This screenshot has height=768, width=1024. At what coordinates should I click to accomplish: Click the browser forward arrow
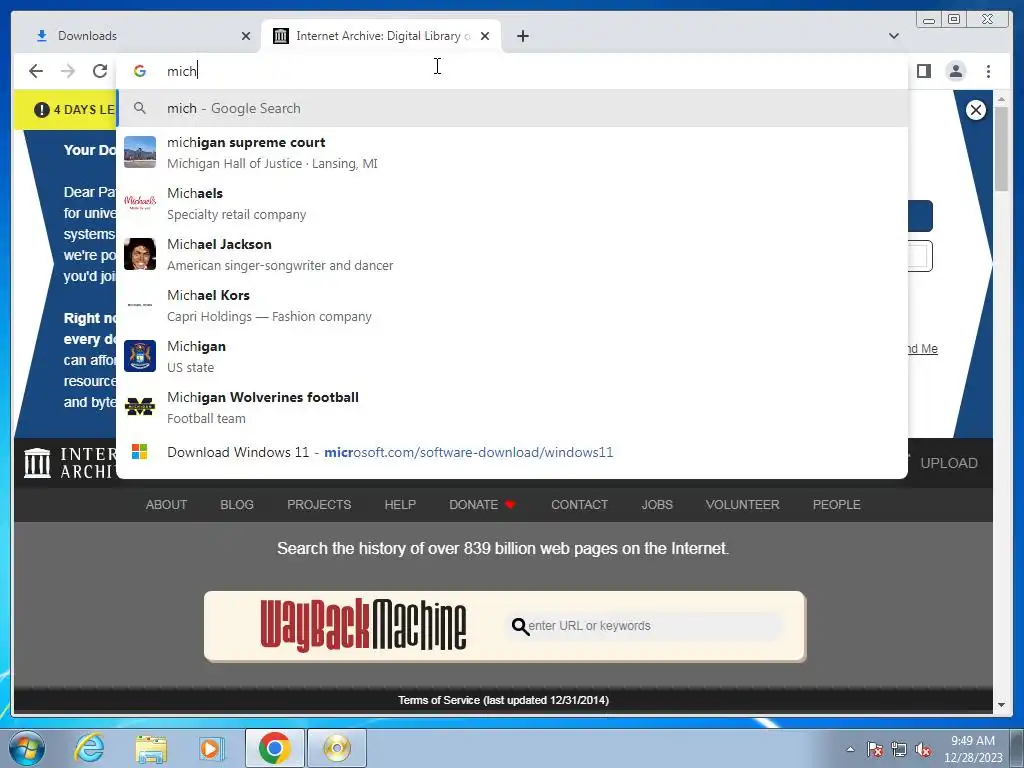click(x=68, y=71)
